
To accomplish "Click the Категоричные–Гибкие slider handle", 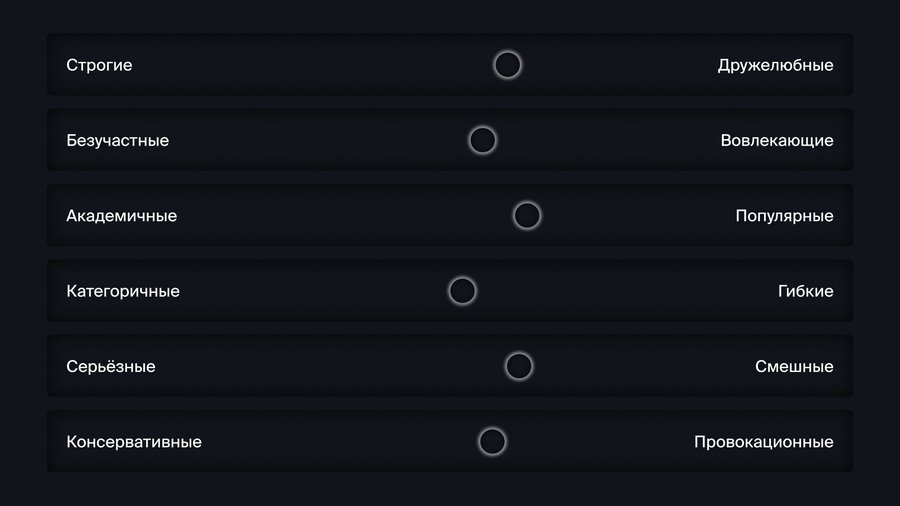I will [462, 291].
